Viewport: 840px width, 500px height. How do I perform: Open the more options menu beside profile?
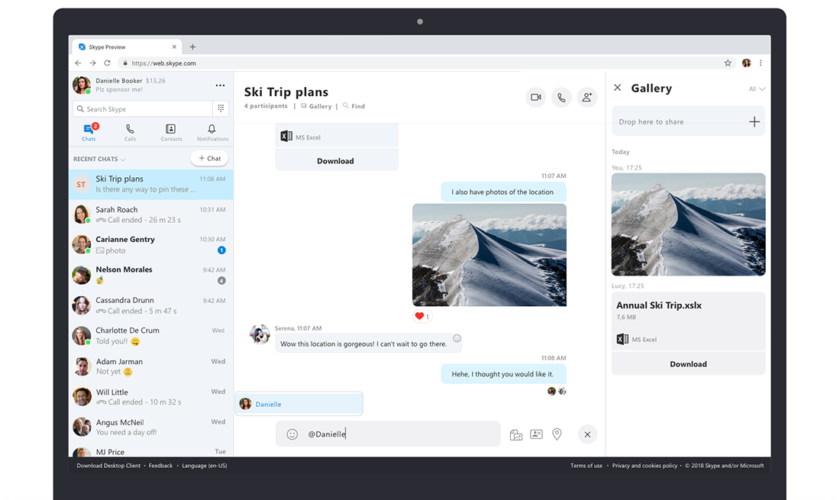point(220,85)
